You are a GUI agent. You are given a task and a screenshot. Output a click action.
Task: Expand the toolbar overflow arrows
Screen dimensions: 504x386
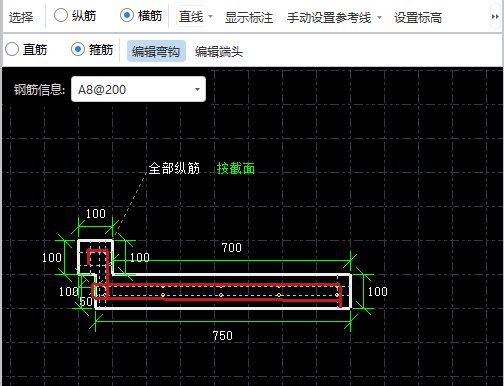495,17
